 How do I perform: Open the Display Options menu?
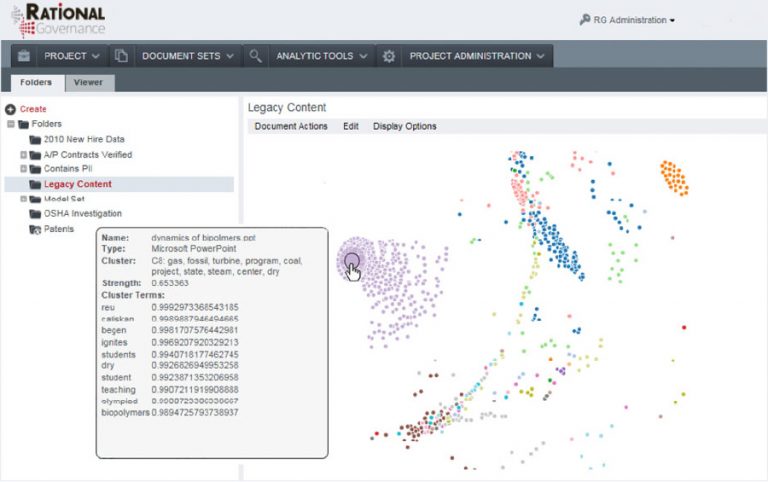click(404, 127)
